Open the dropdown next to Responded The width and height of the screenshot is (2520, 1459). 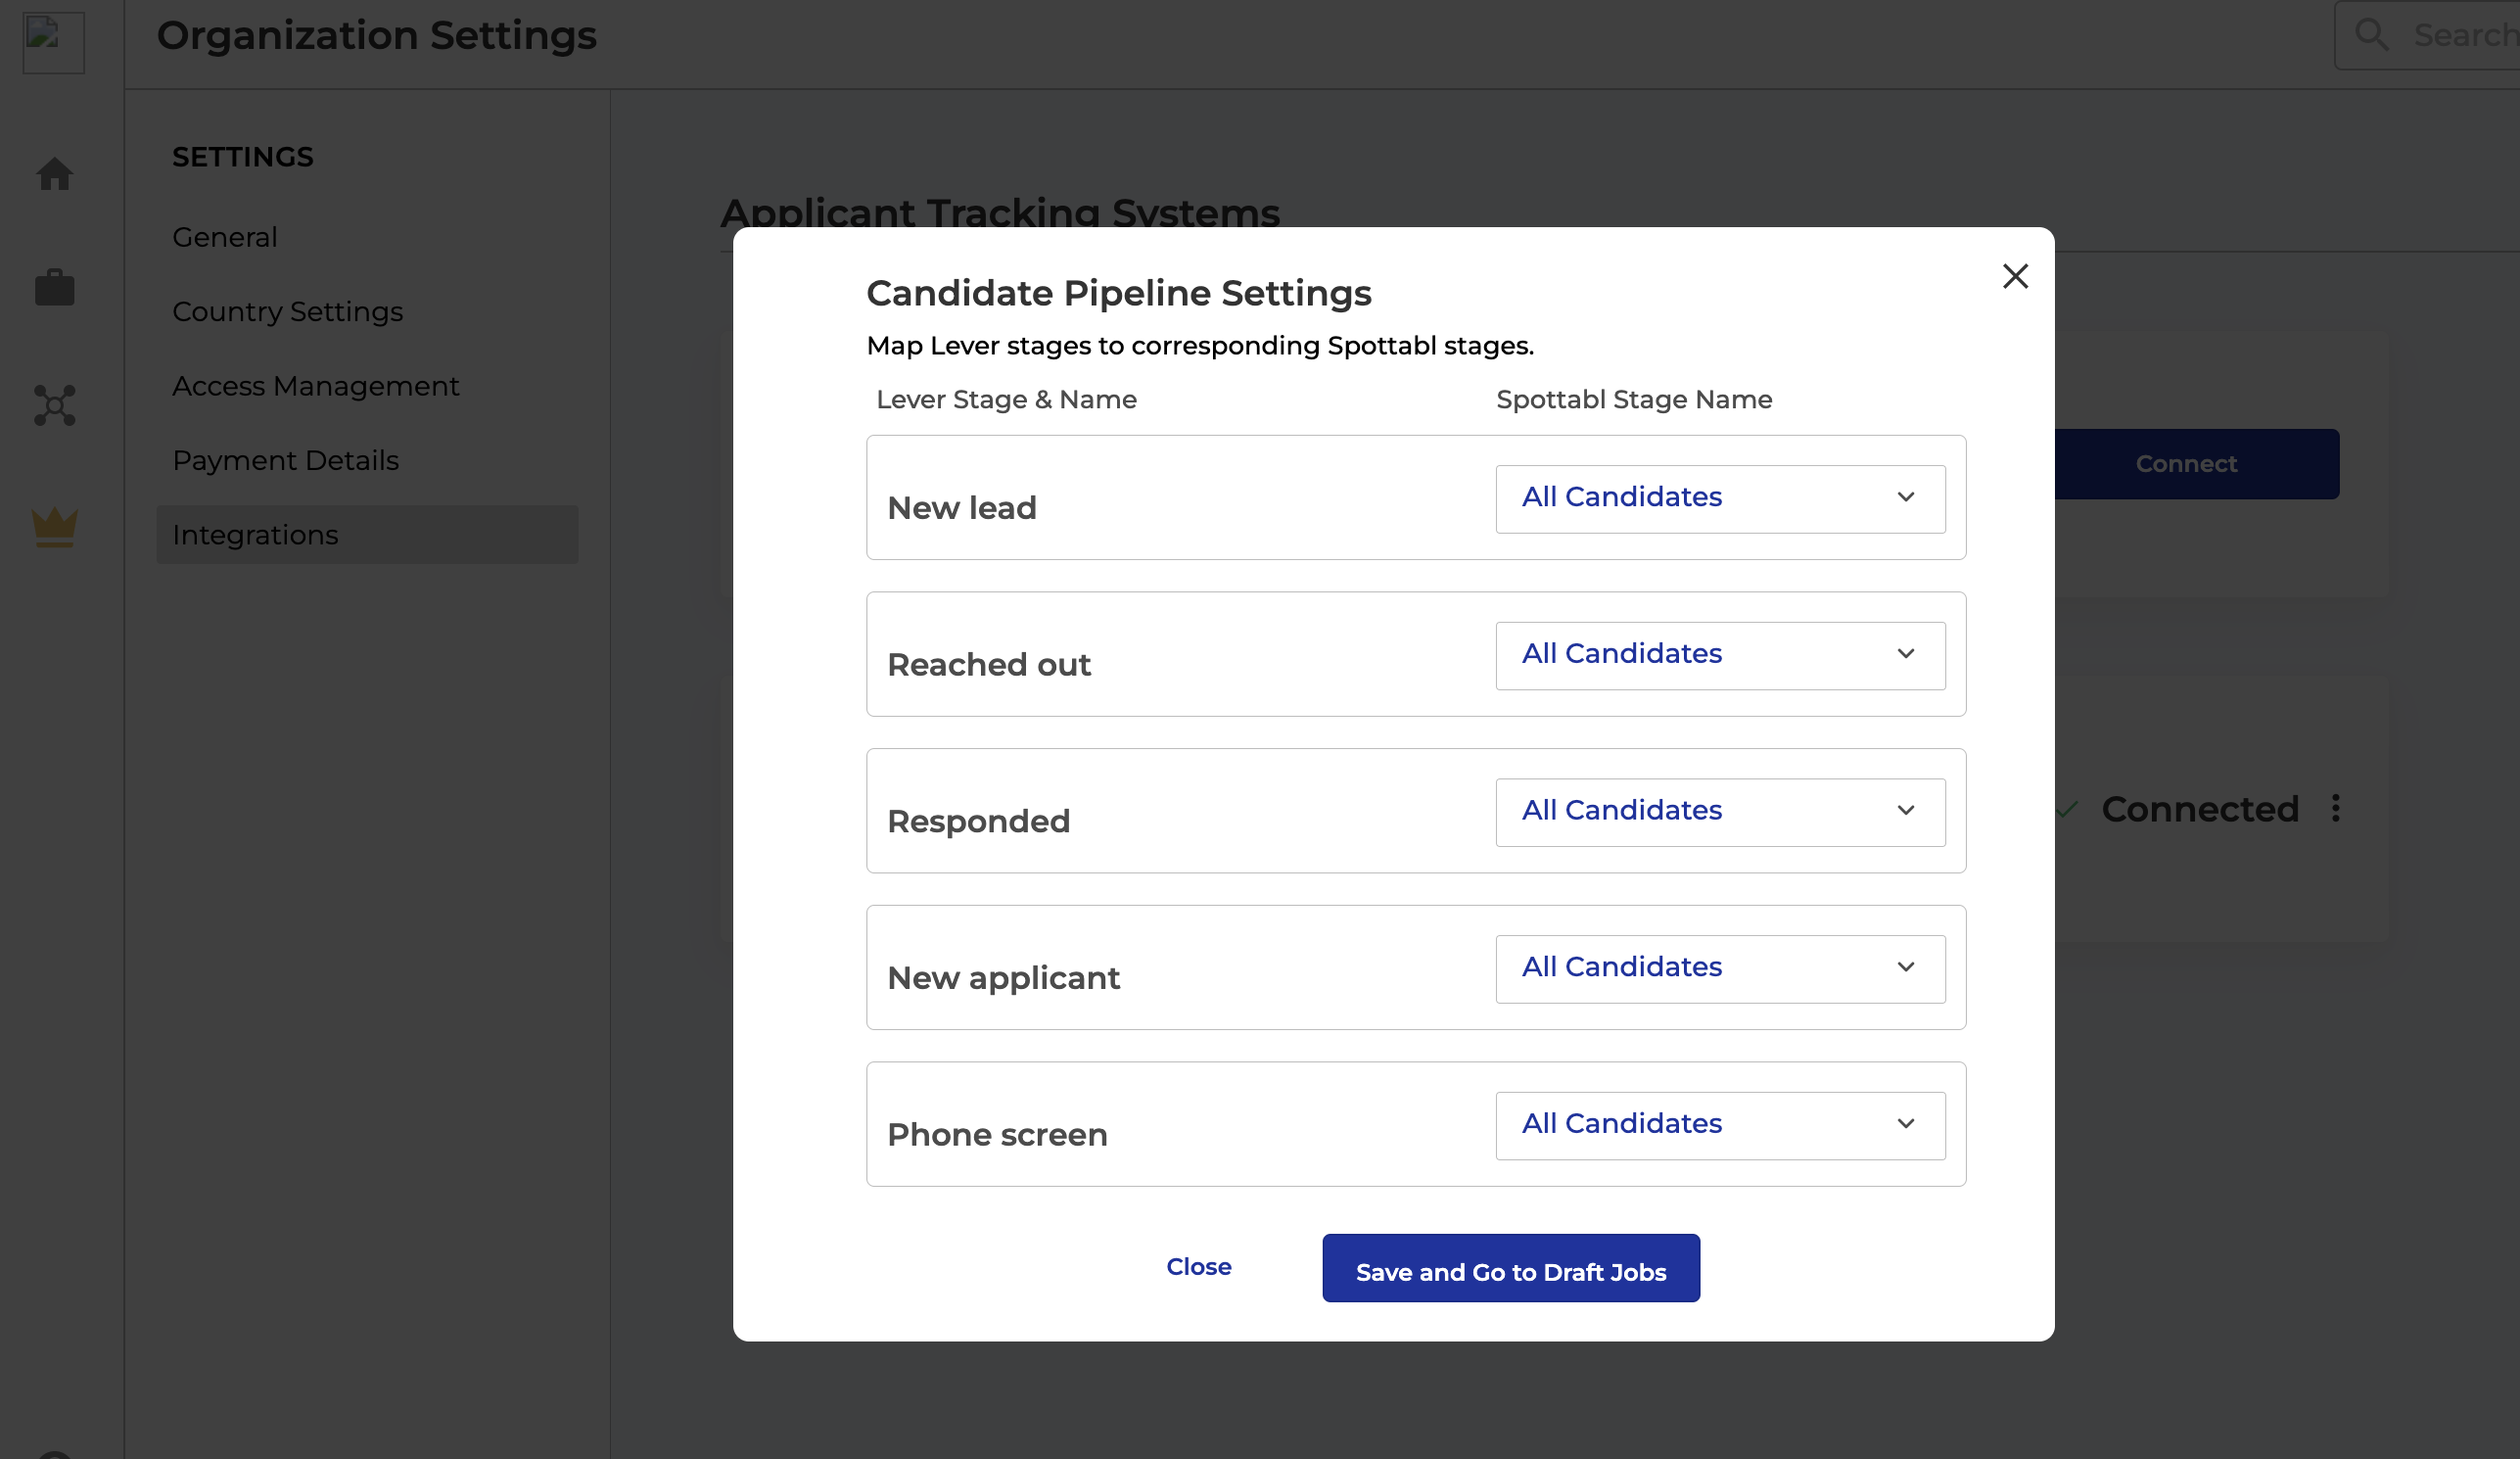[1718, 811]
